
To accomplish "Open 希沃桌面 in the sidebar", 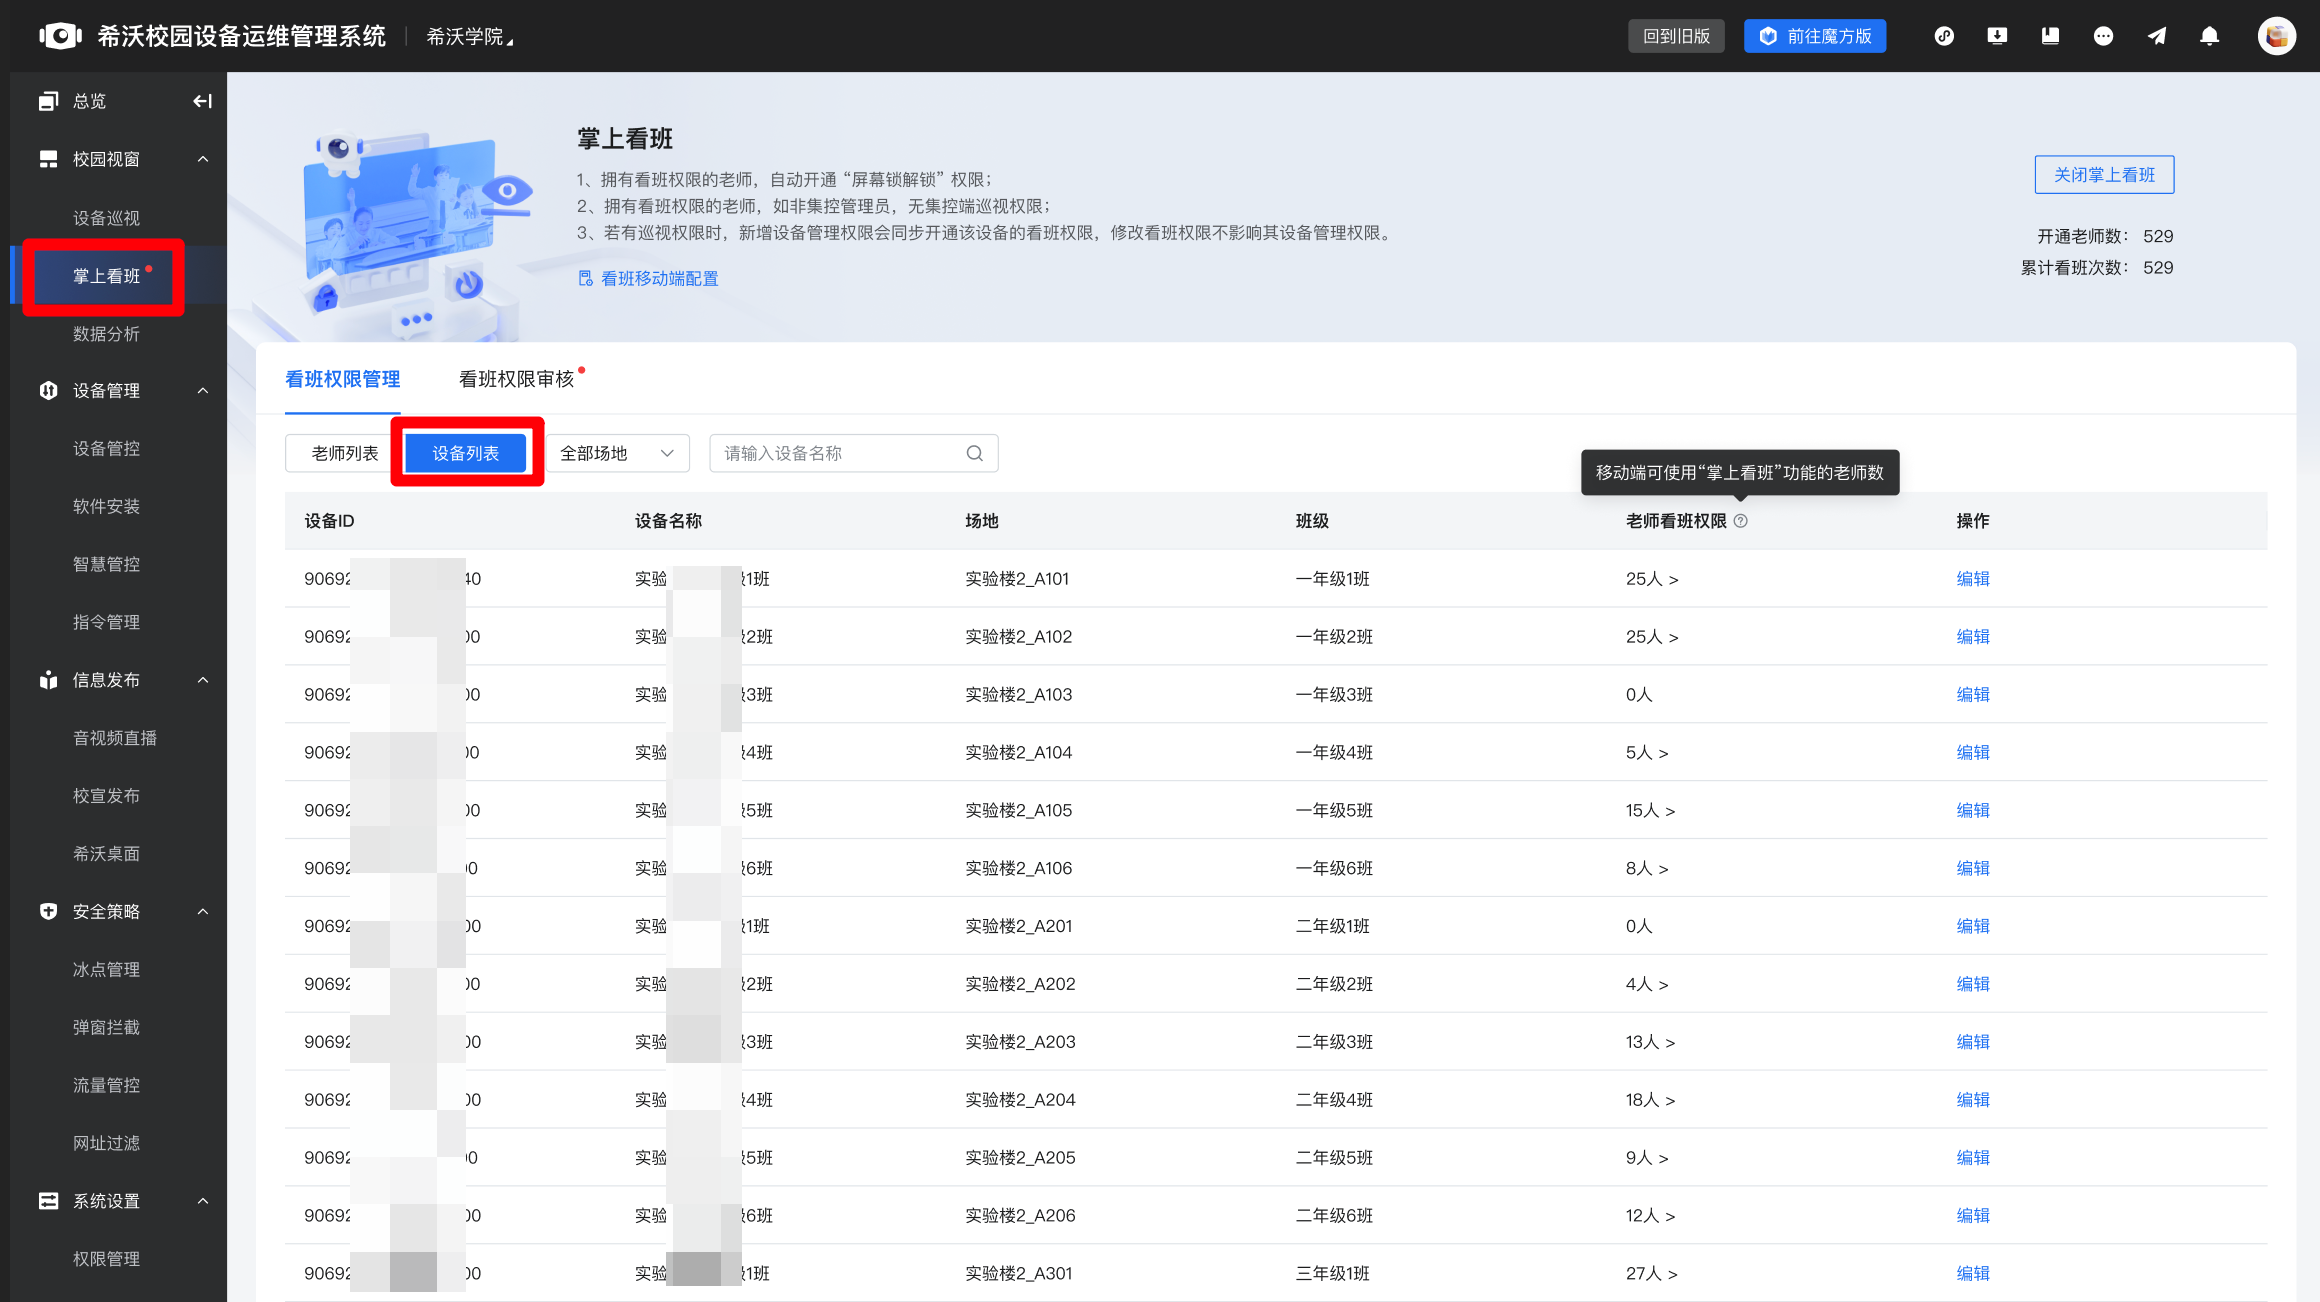I will pyautogui.click(x=106, y=854).
